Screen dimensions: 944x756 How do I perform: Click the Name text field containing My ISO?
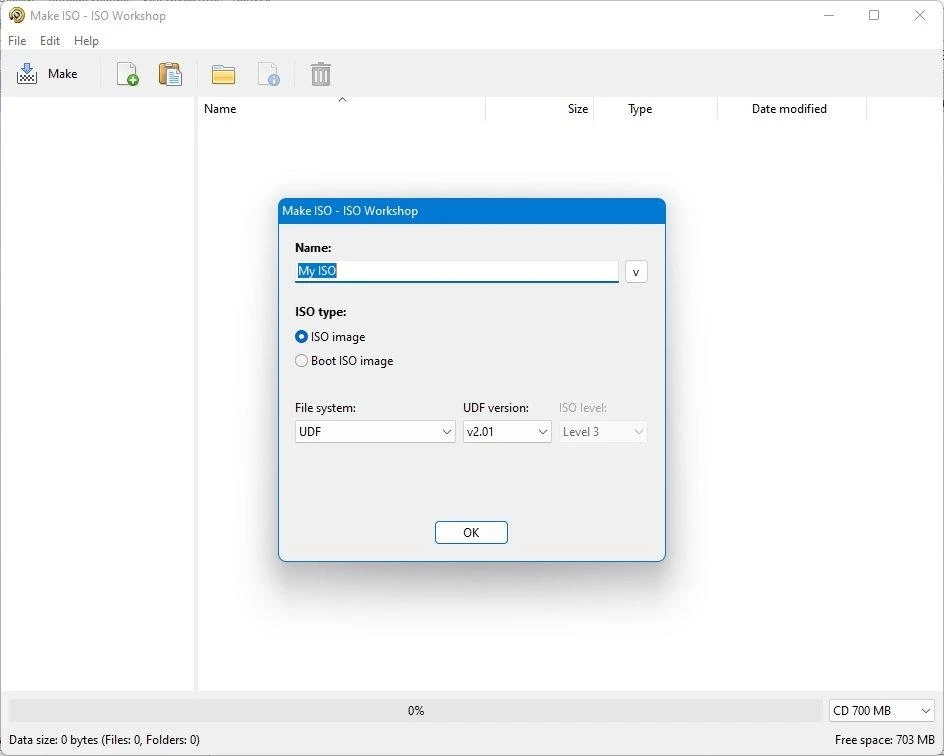(456, 271)
